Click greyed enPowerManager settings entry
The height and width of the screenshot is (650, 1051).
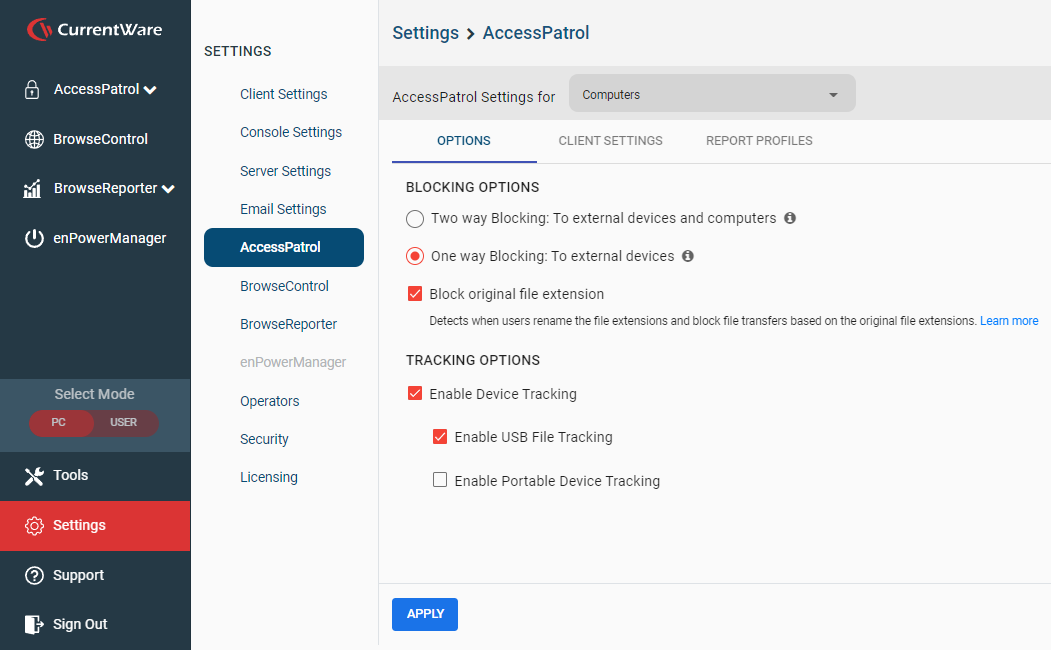(x=293, y=363)
